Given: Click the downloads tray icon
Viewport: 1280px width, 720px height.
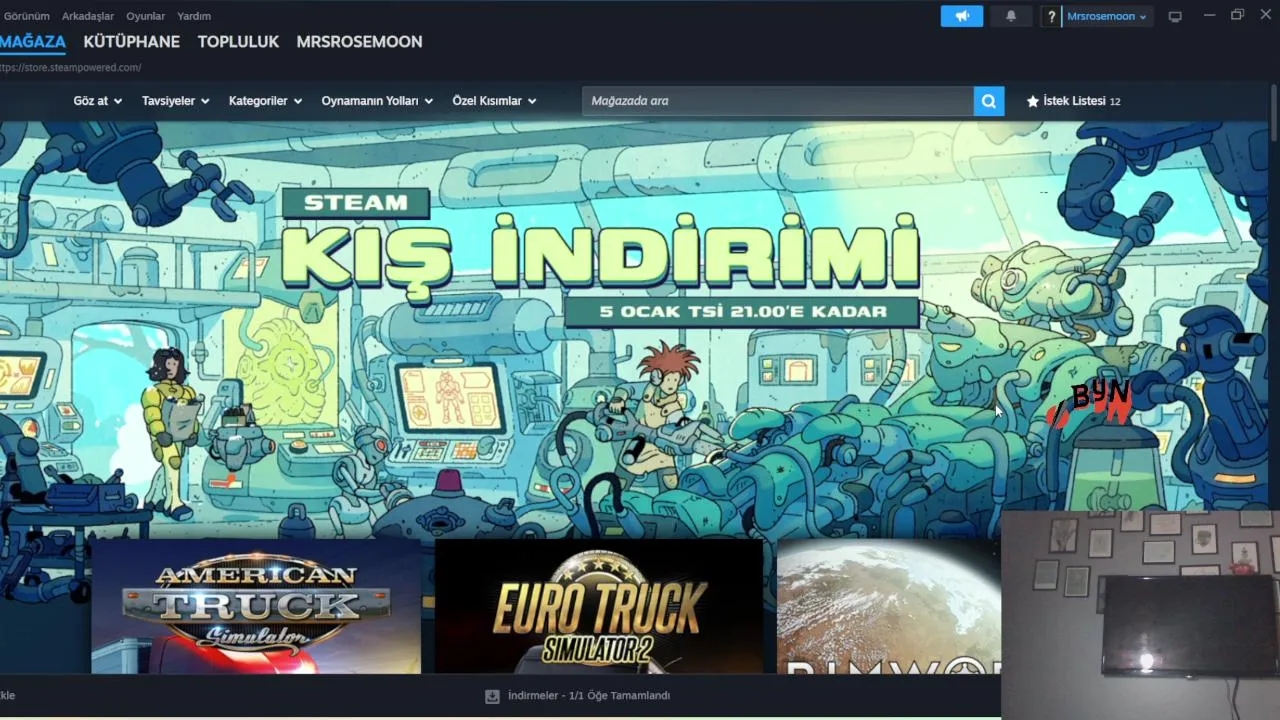Looking at the screenshot, I should [492, 696].
